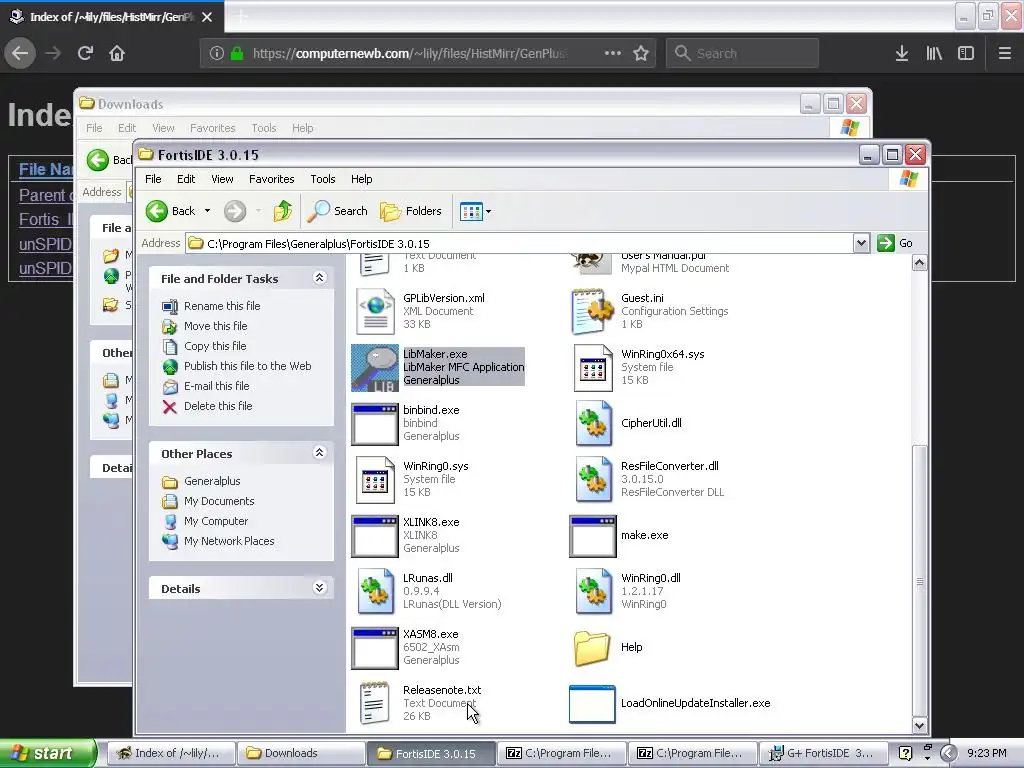This screenshot has height=768, width=1024.
Task: Click the Back button in FortisIDE window
Action: 171,211
